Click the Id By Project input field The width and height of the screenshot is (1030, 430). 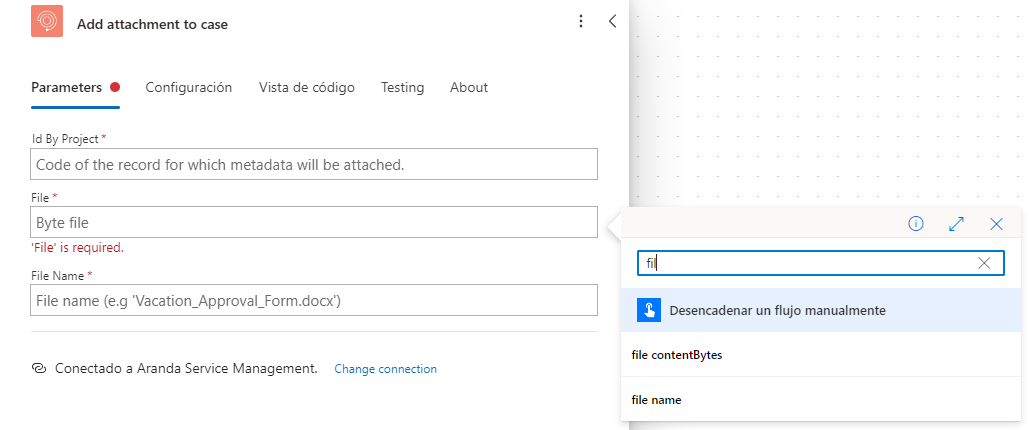(x=314, y=164)
